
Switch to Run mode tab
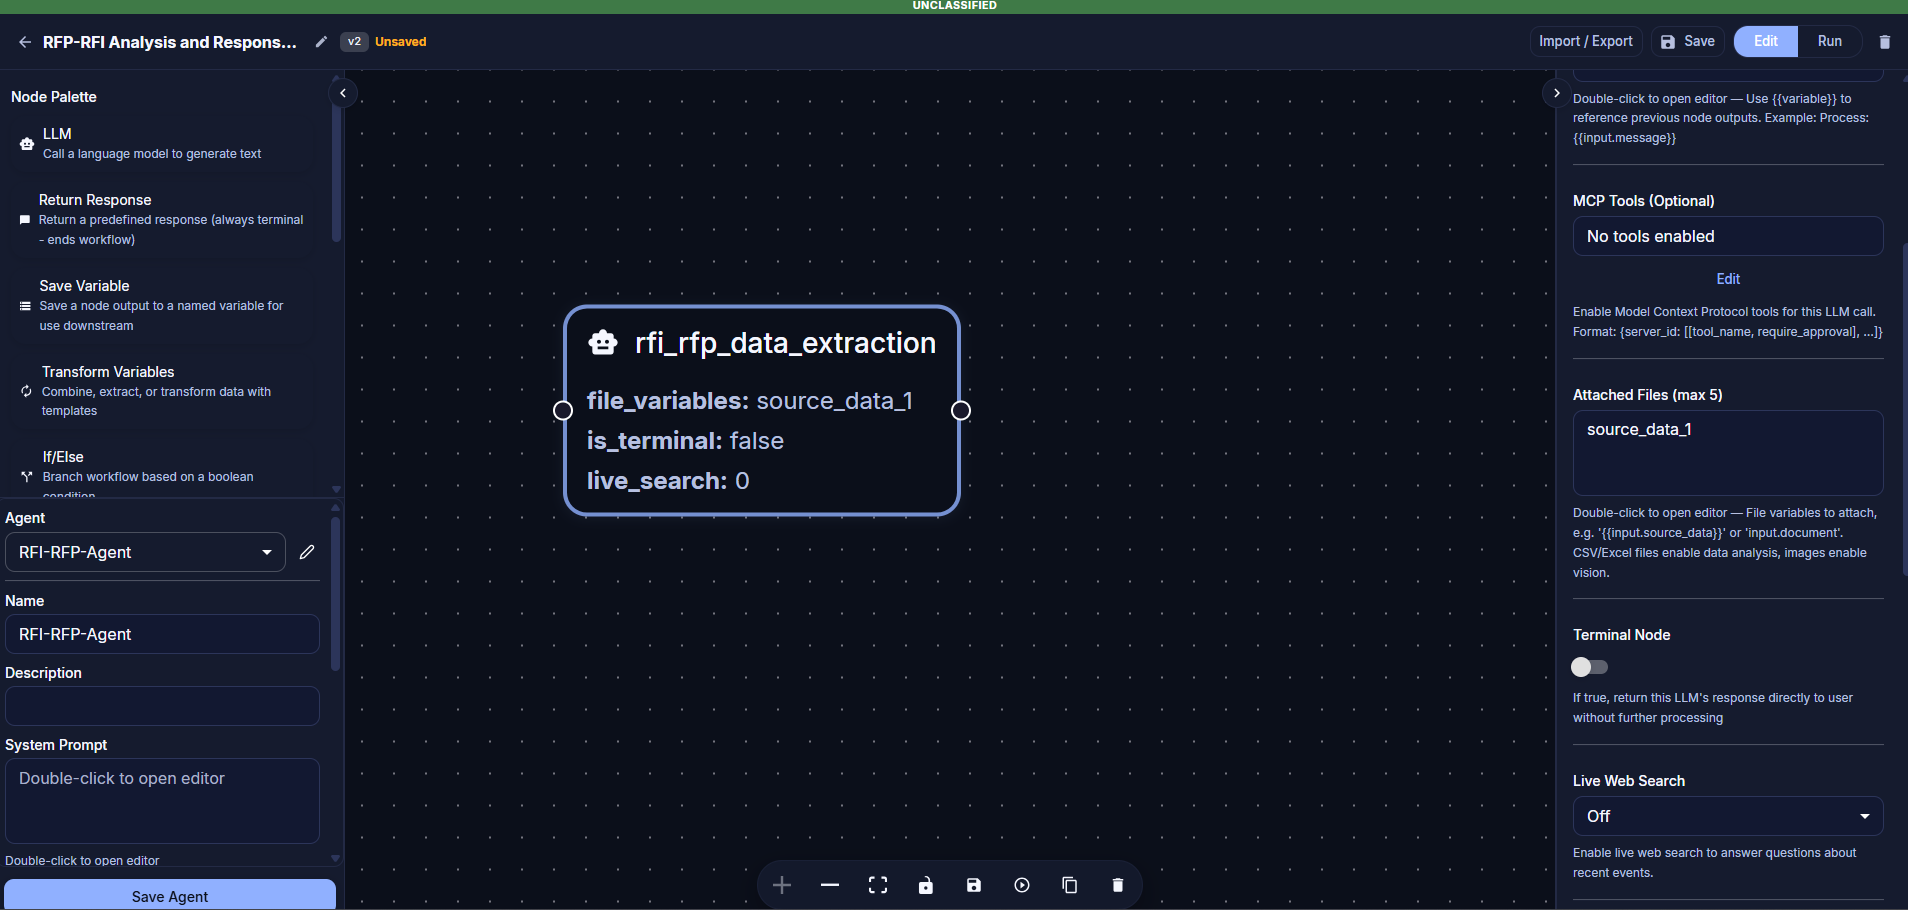click(1830, 41)
